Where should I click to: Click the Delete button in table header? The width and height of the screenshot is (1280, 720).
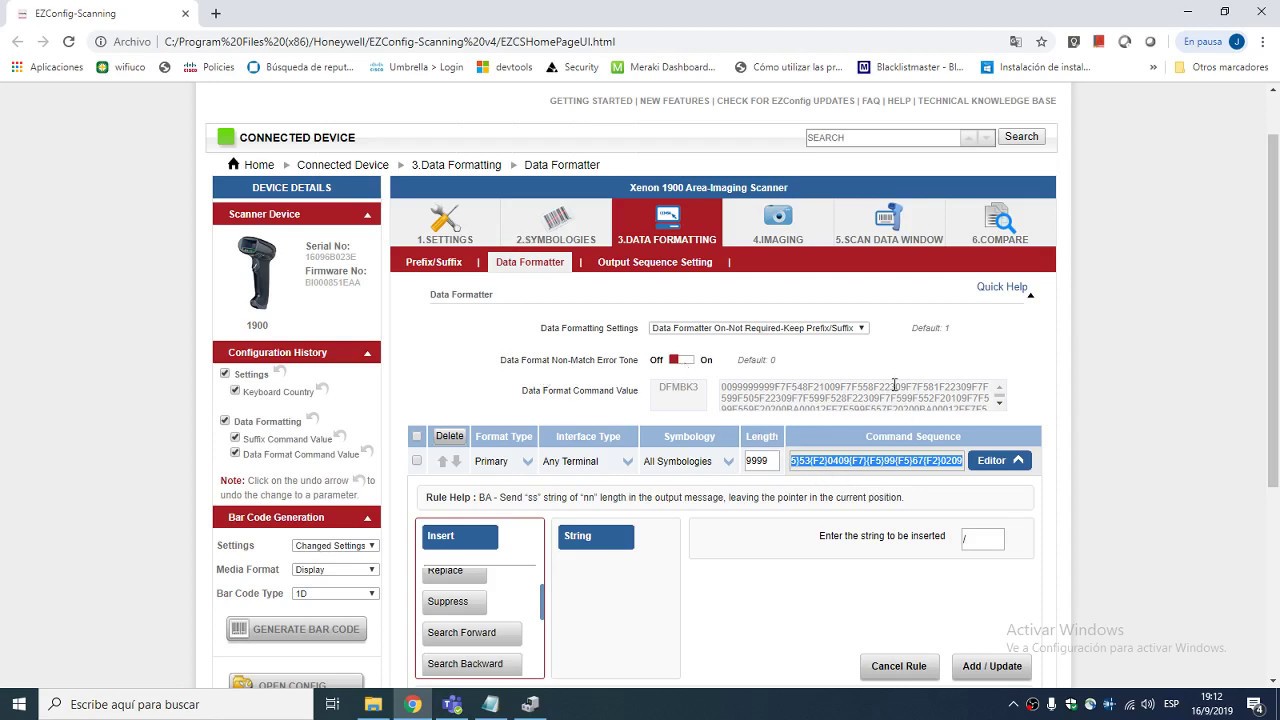click(449, 436)
